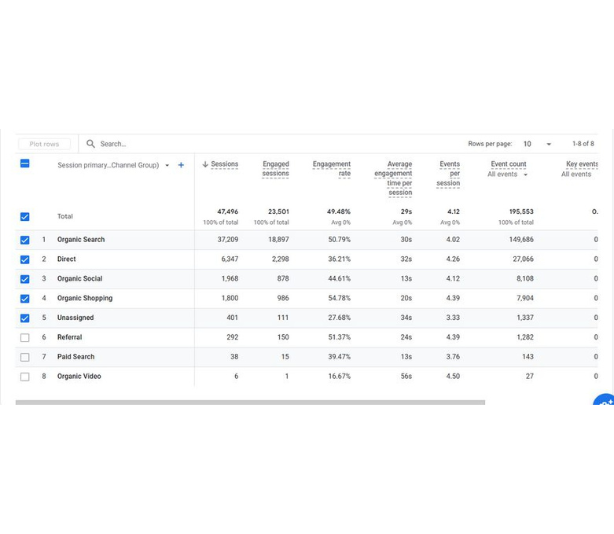614x534 pixels.
Task: Click the search magnifier icon
Action: click(91, 144)
